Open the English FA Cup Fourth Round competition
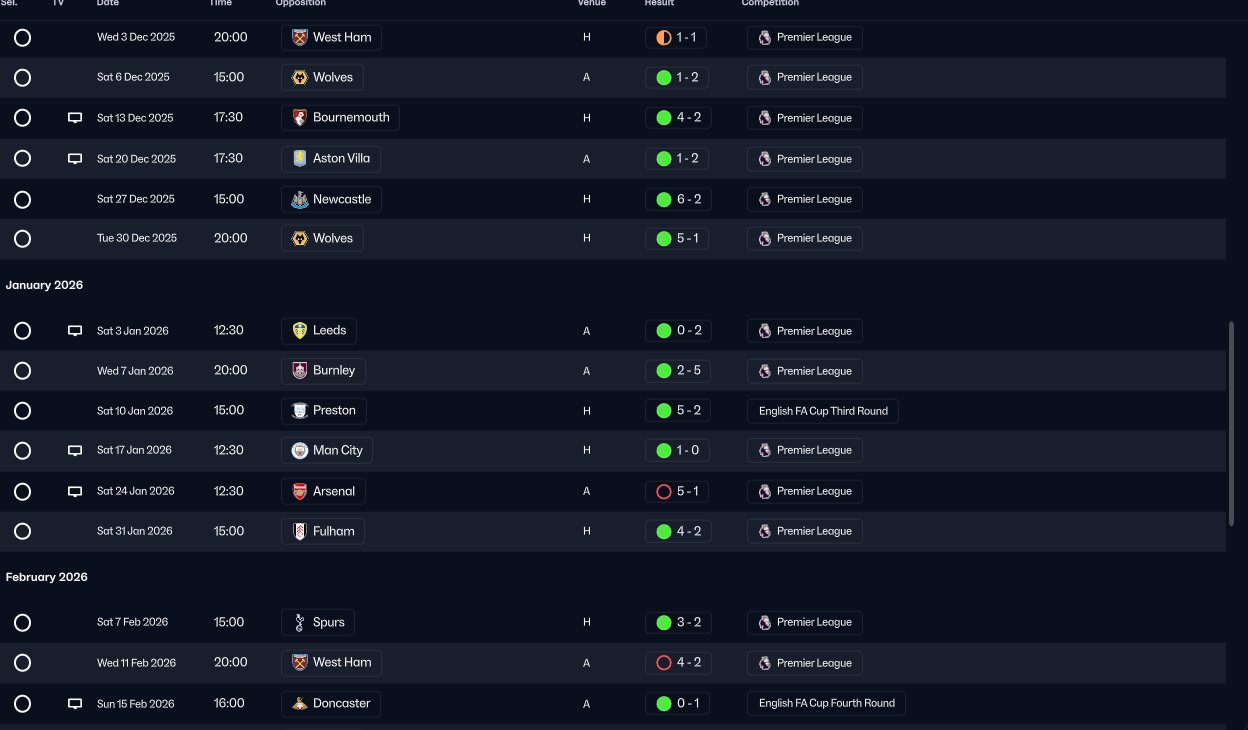Screen dimensions: 1248x730 [827, 703]
